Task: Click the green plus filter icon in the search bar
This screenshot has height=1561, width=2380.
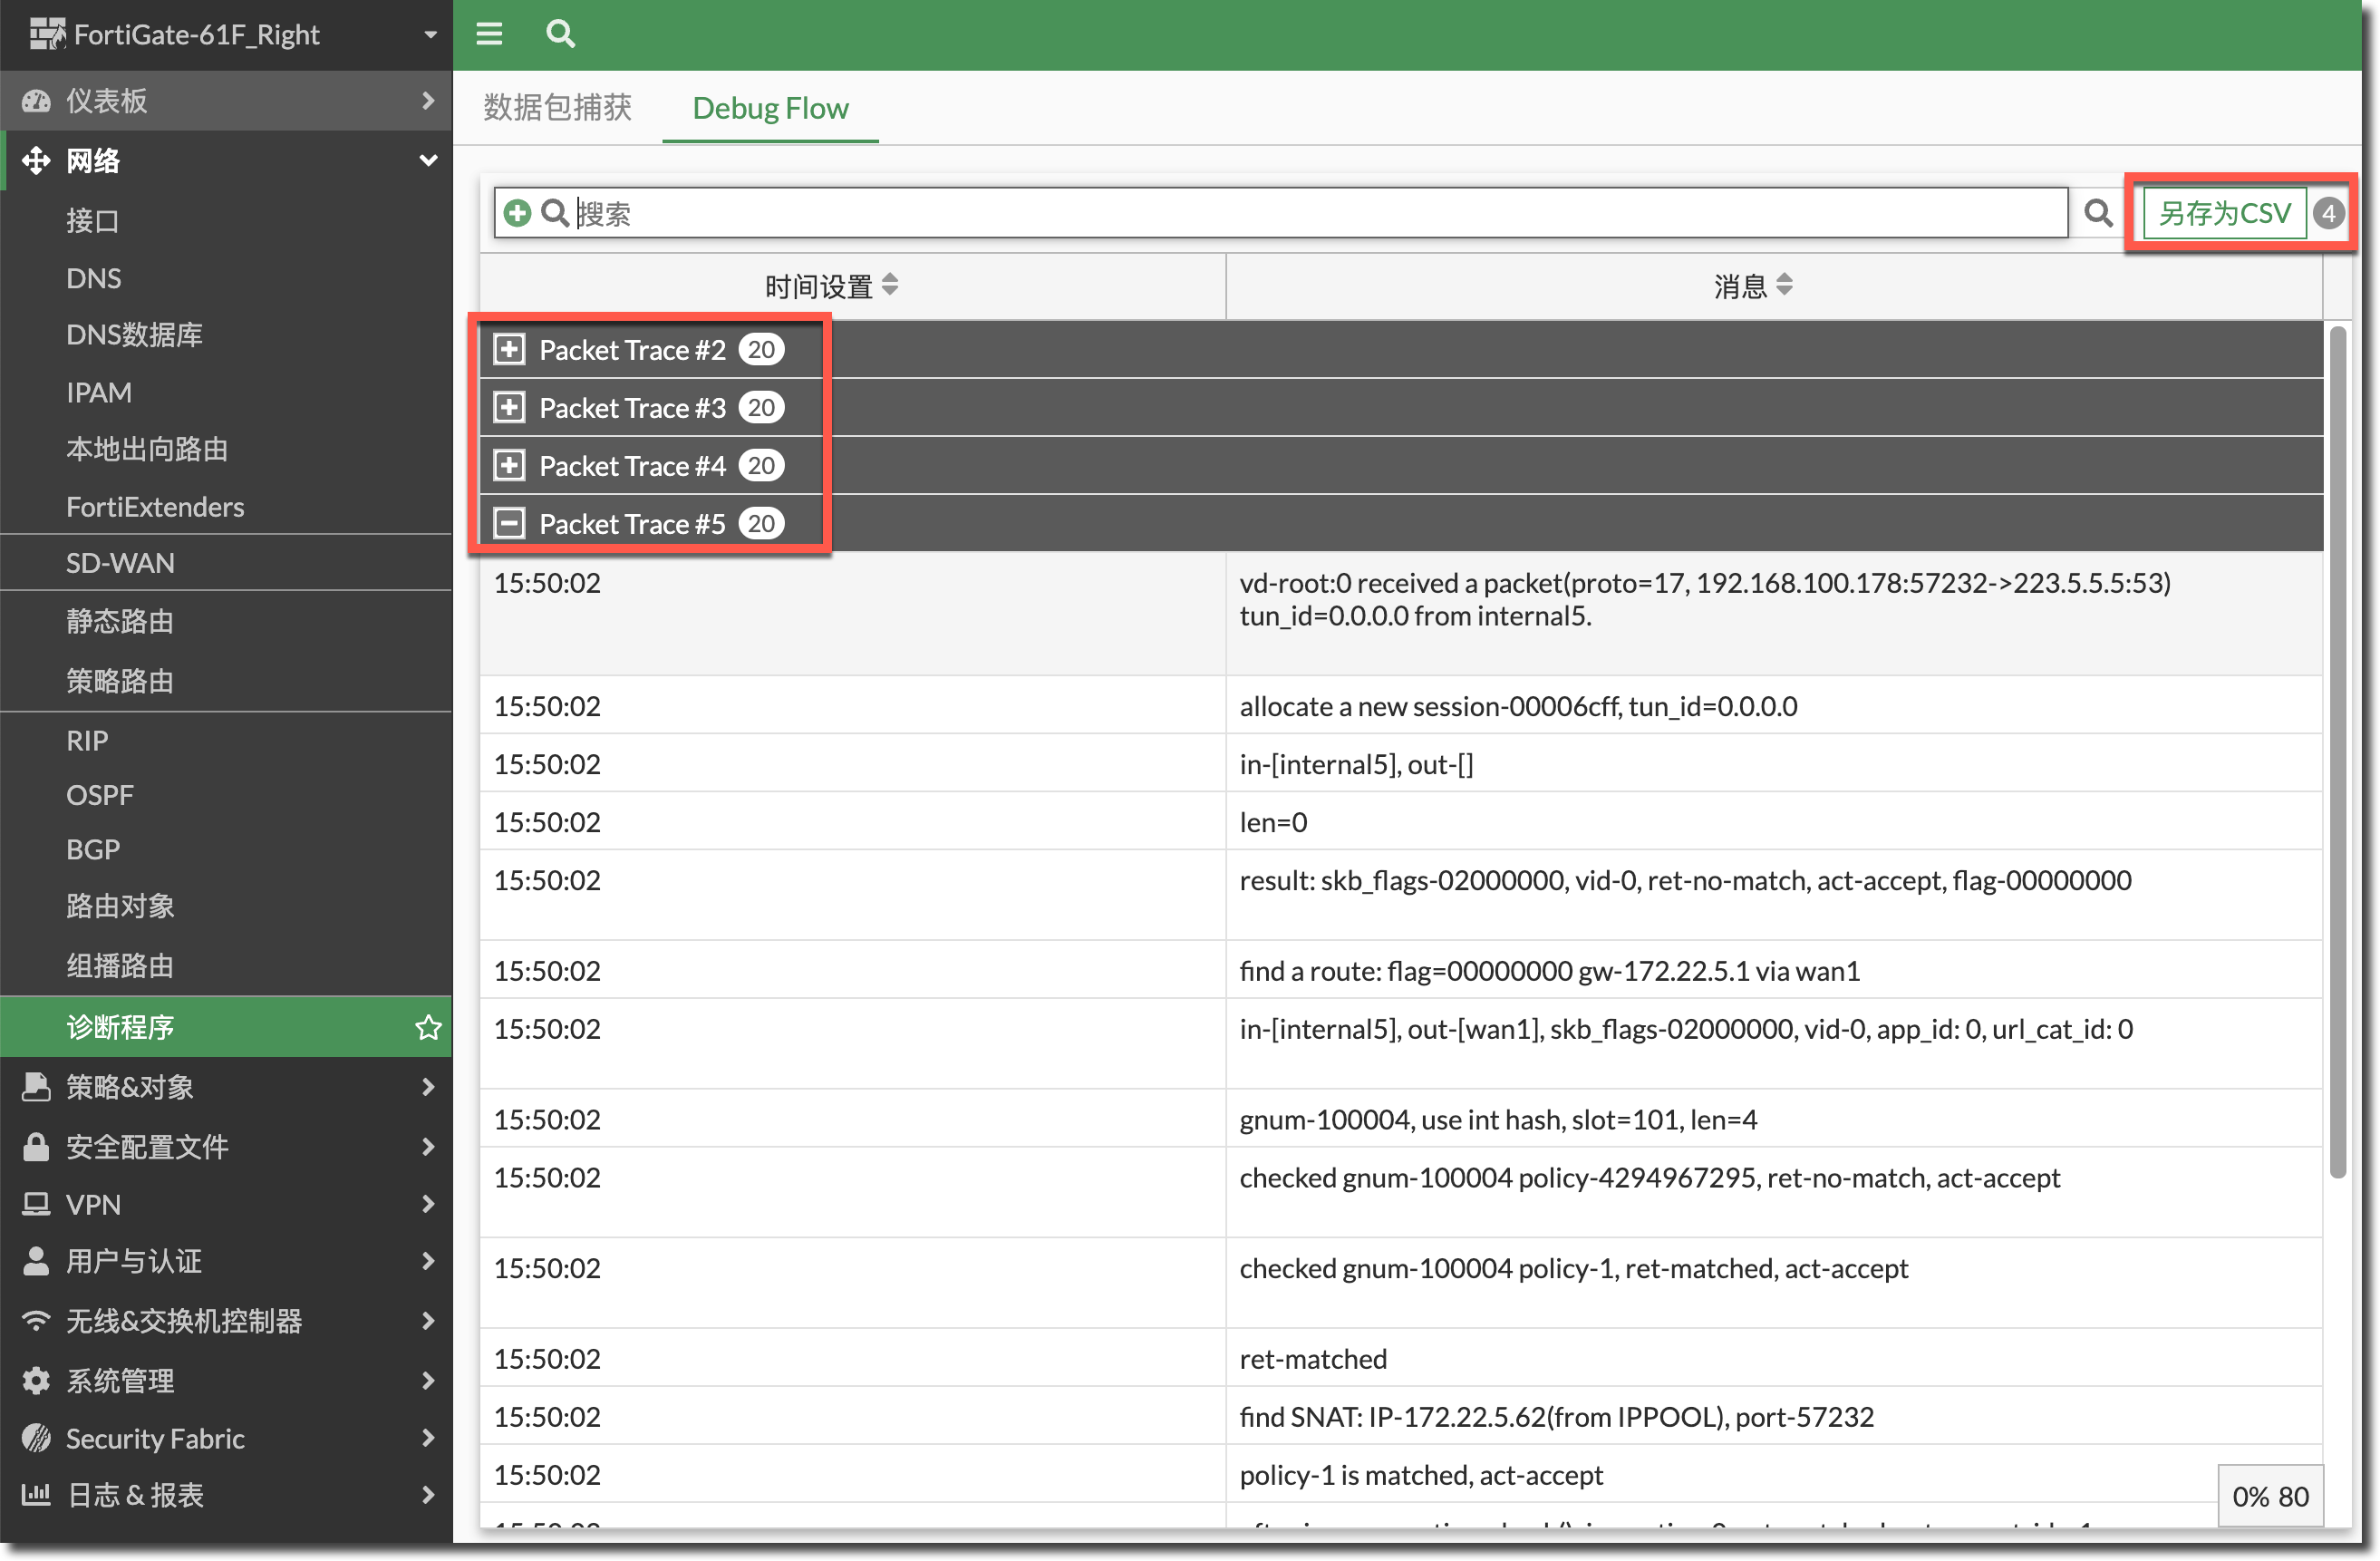Action: [x=517, y=213]
